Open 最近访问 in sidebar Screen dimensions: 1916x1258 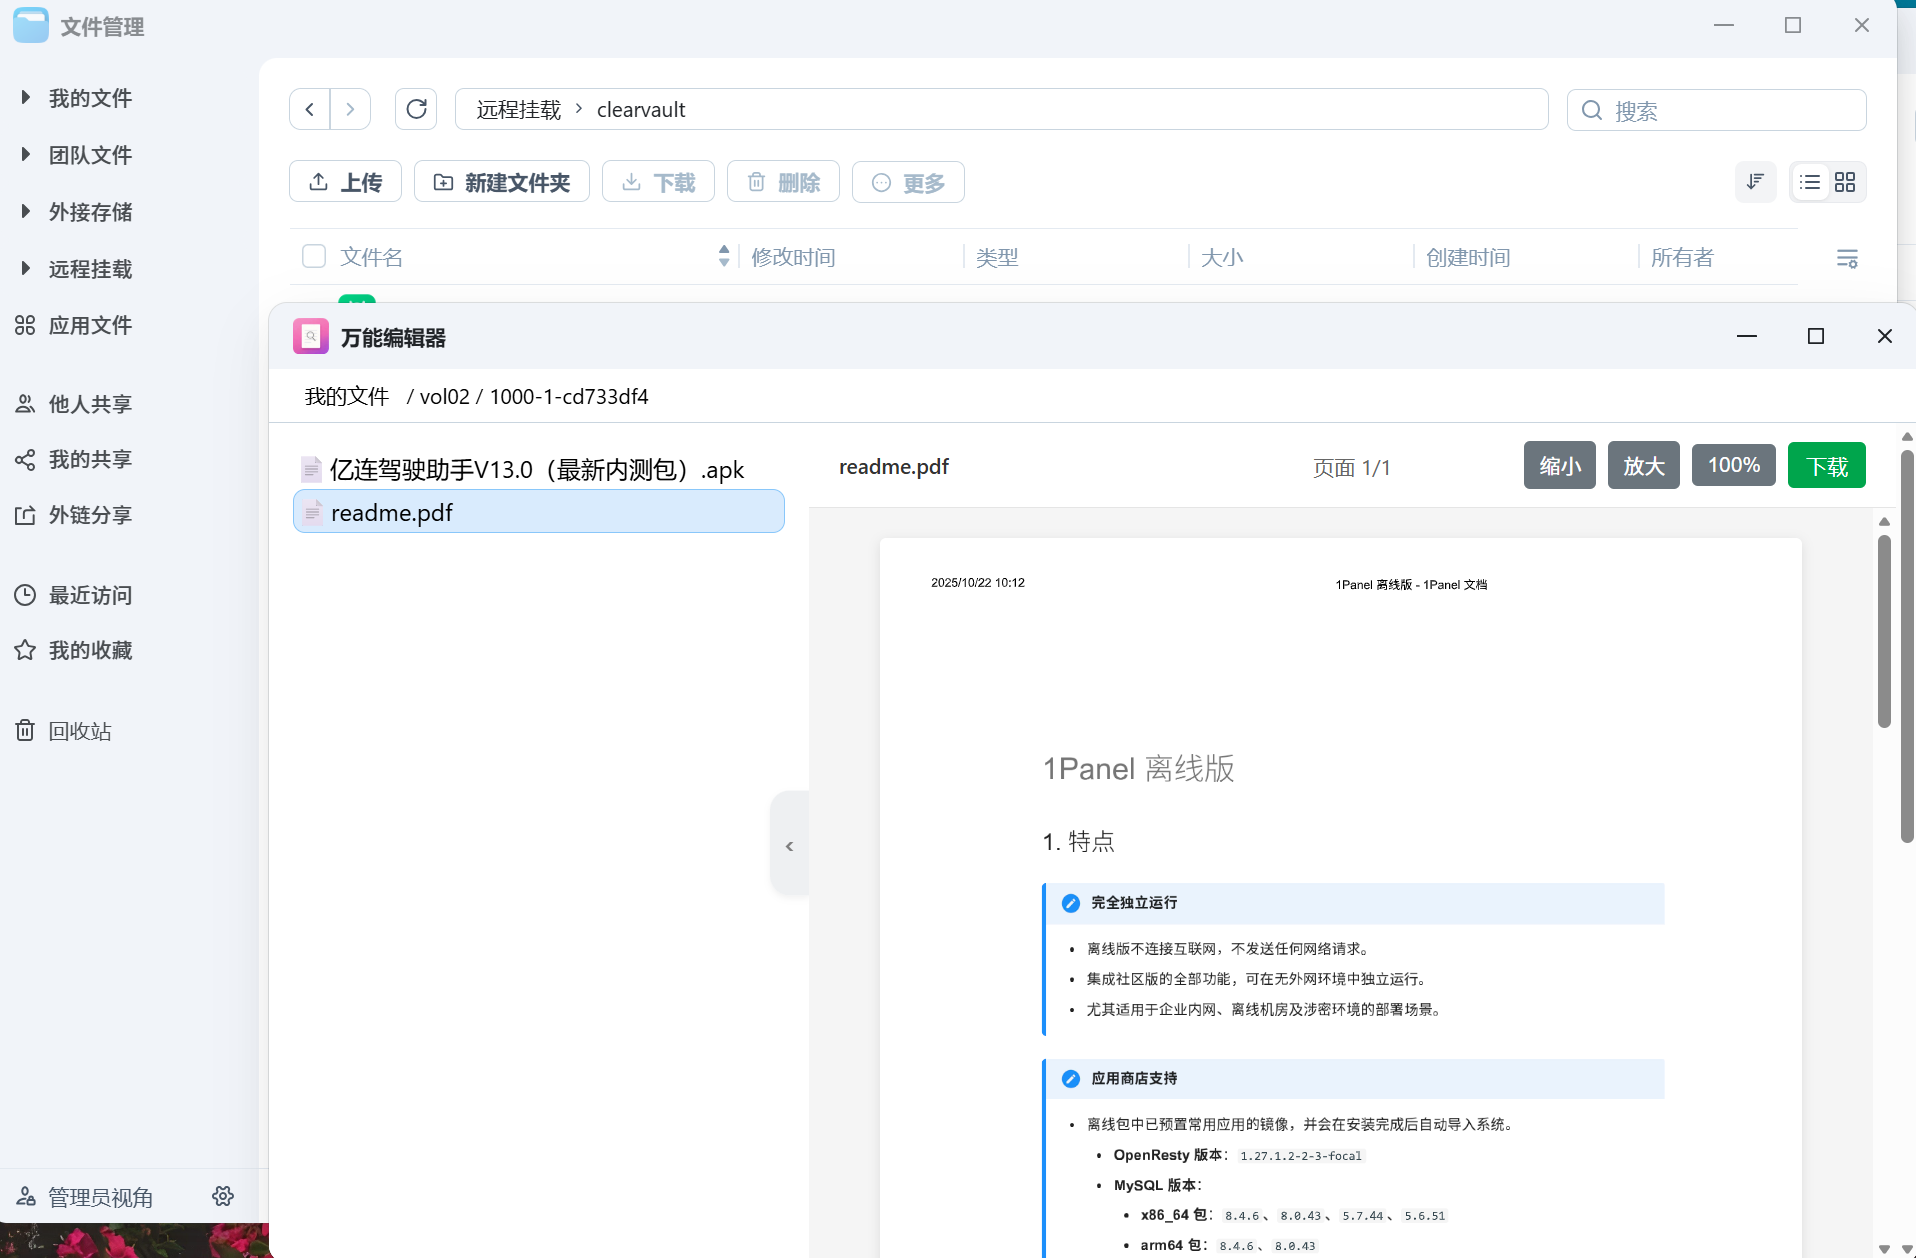pos(90,595)
